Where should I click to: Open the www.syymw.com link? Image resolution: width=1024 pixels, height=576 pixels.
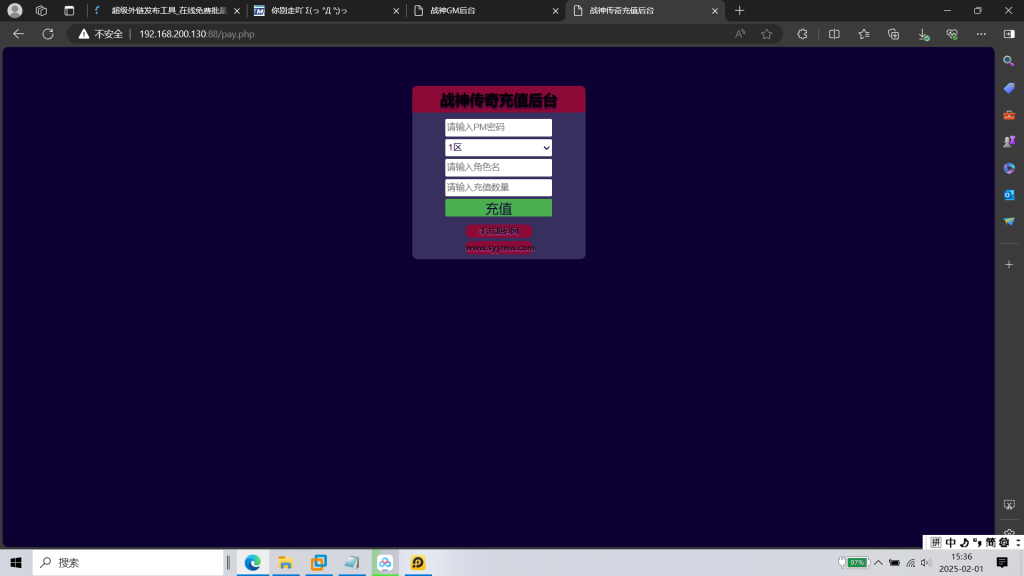pyautogui.click(x=499, y=247)
